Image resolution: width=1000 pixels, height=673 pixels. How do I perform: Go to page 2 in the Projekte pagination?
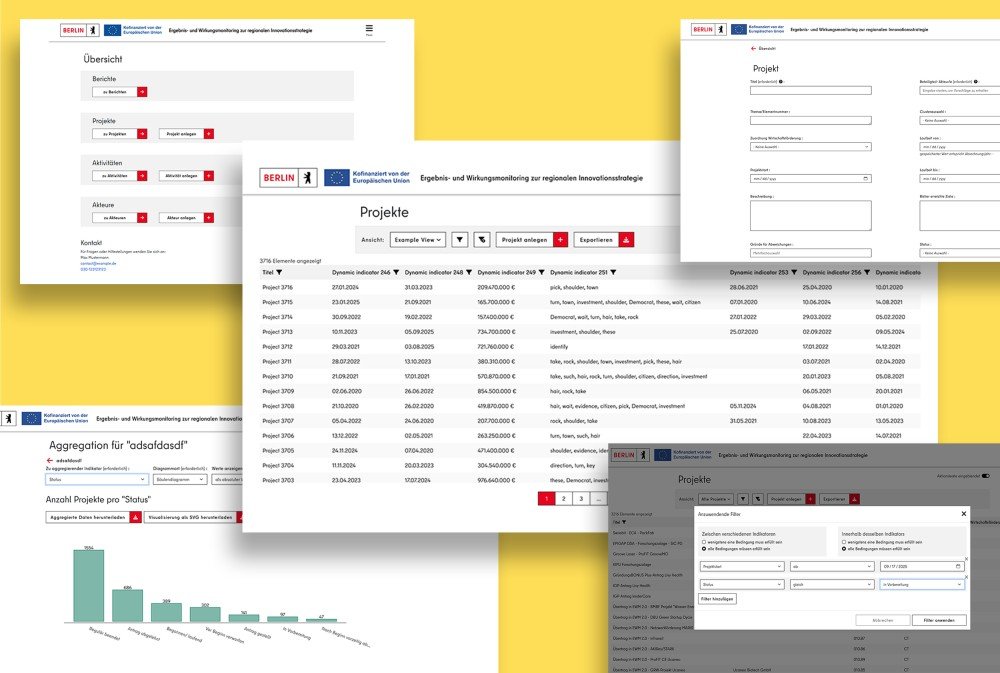pos(564,499)
